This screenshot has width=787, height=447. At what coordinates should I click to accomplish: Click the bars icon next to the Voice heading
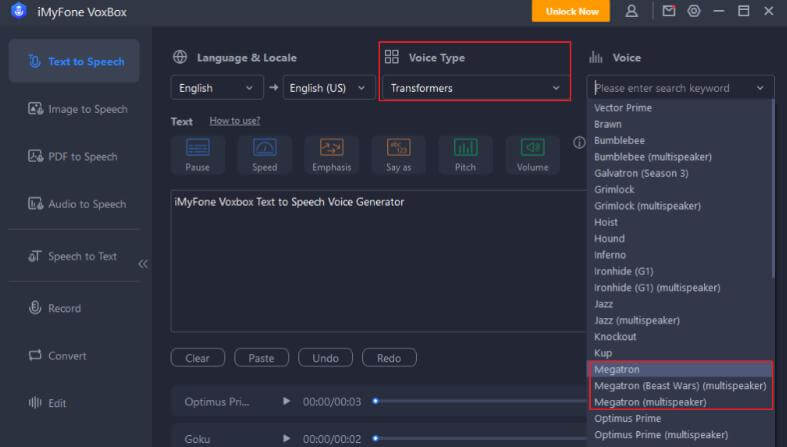(596, 57)
